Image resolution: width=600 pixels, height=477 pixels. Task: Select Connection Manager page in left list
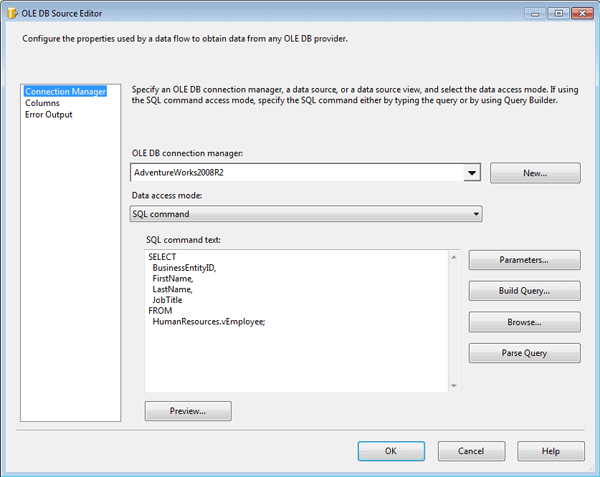[x=65, y=91]
